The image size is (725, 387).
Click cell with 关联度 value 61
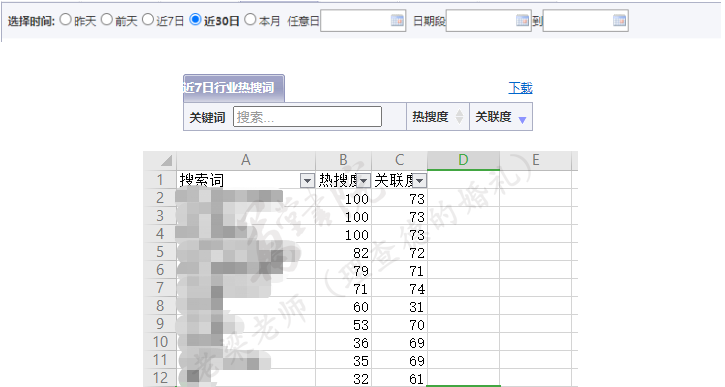coord(399,378)
